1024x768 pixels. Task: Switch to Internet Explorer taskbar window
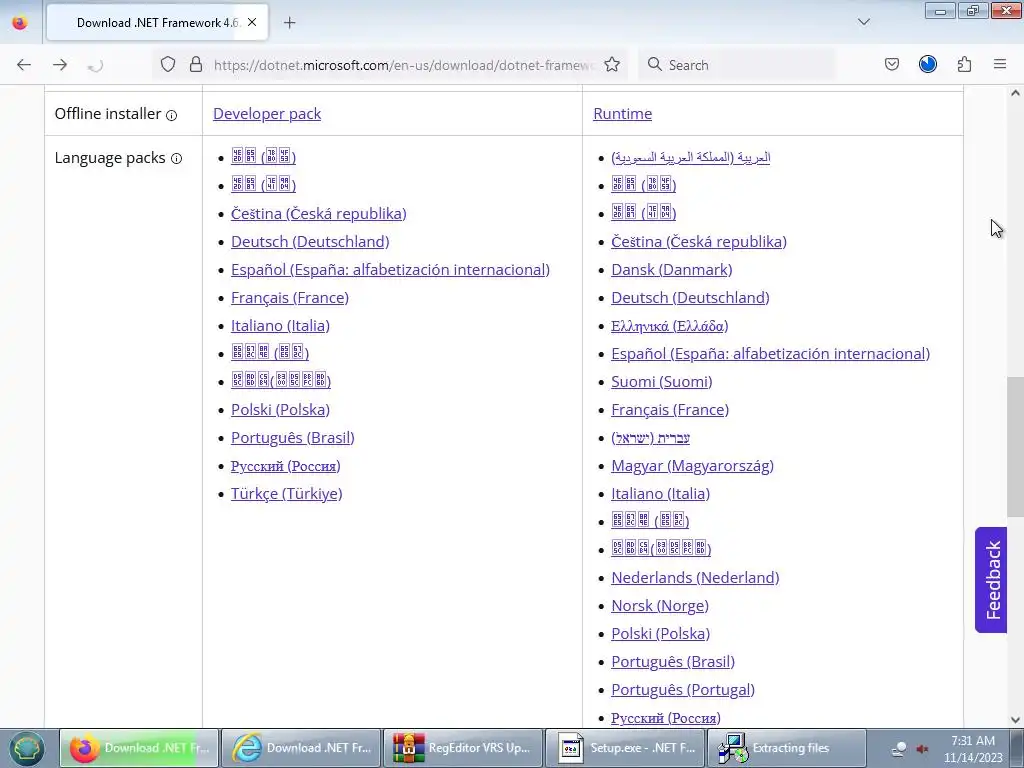click(301, 748)
